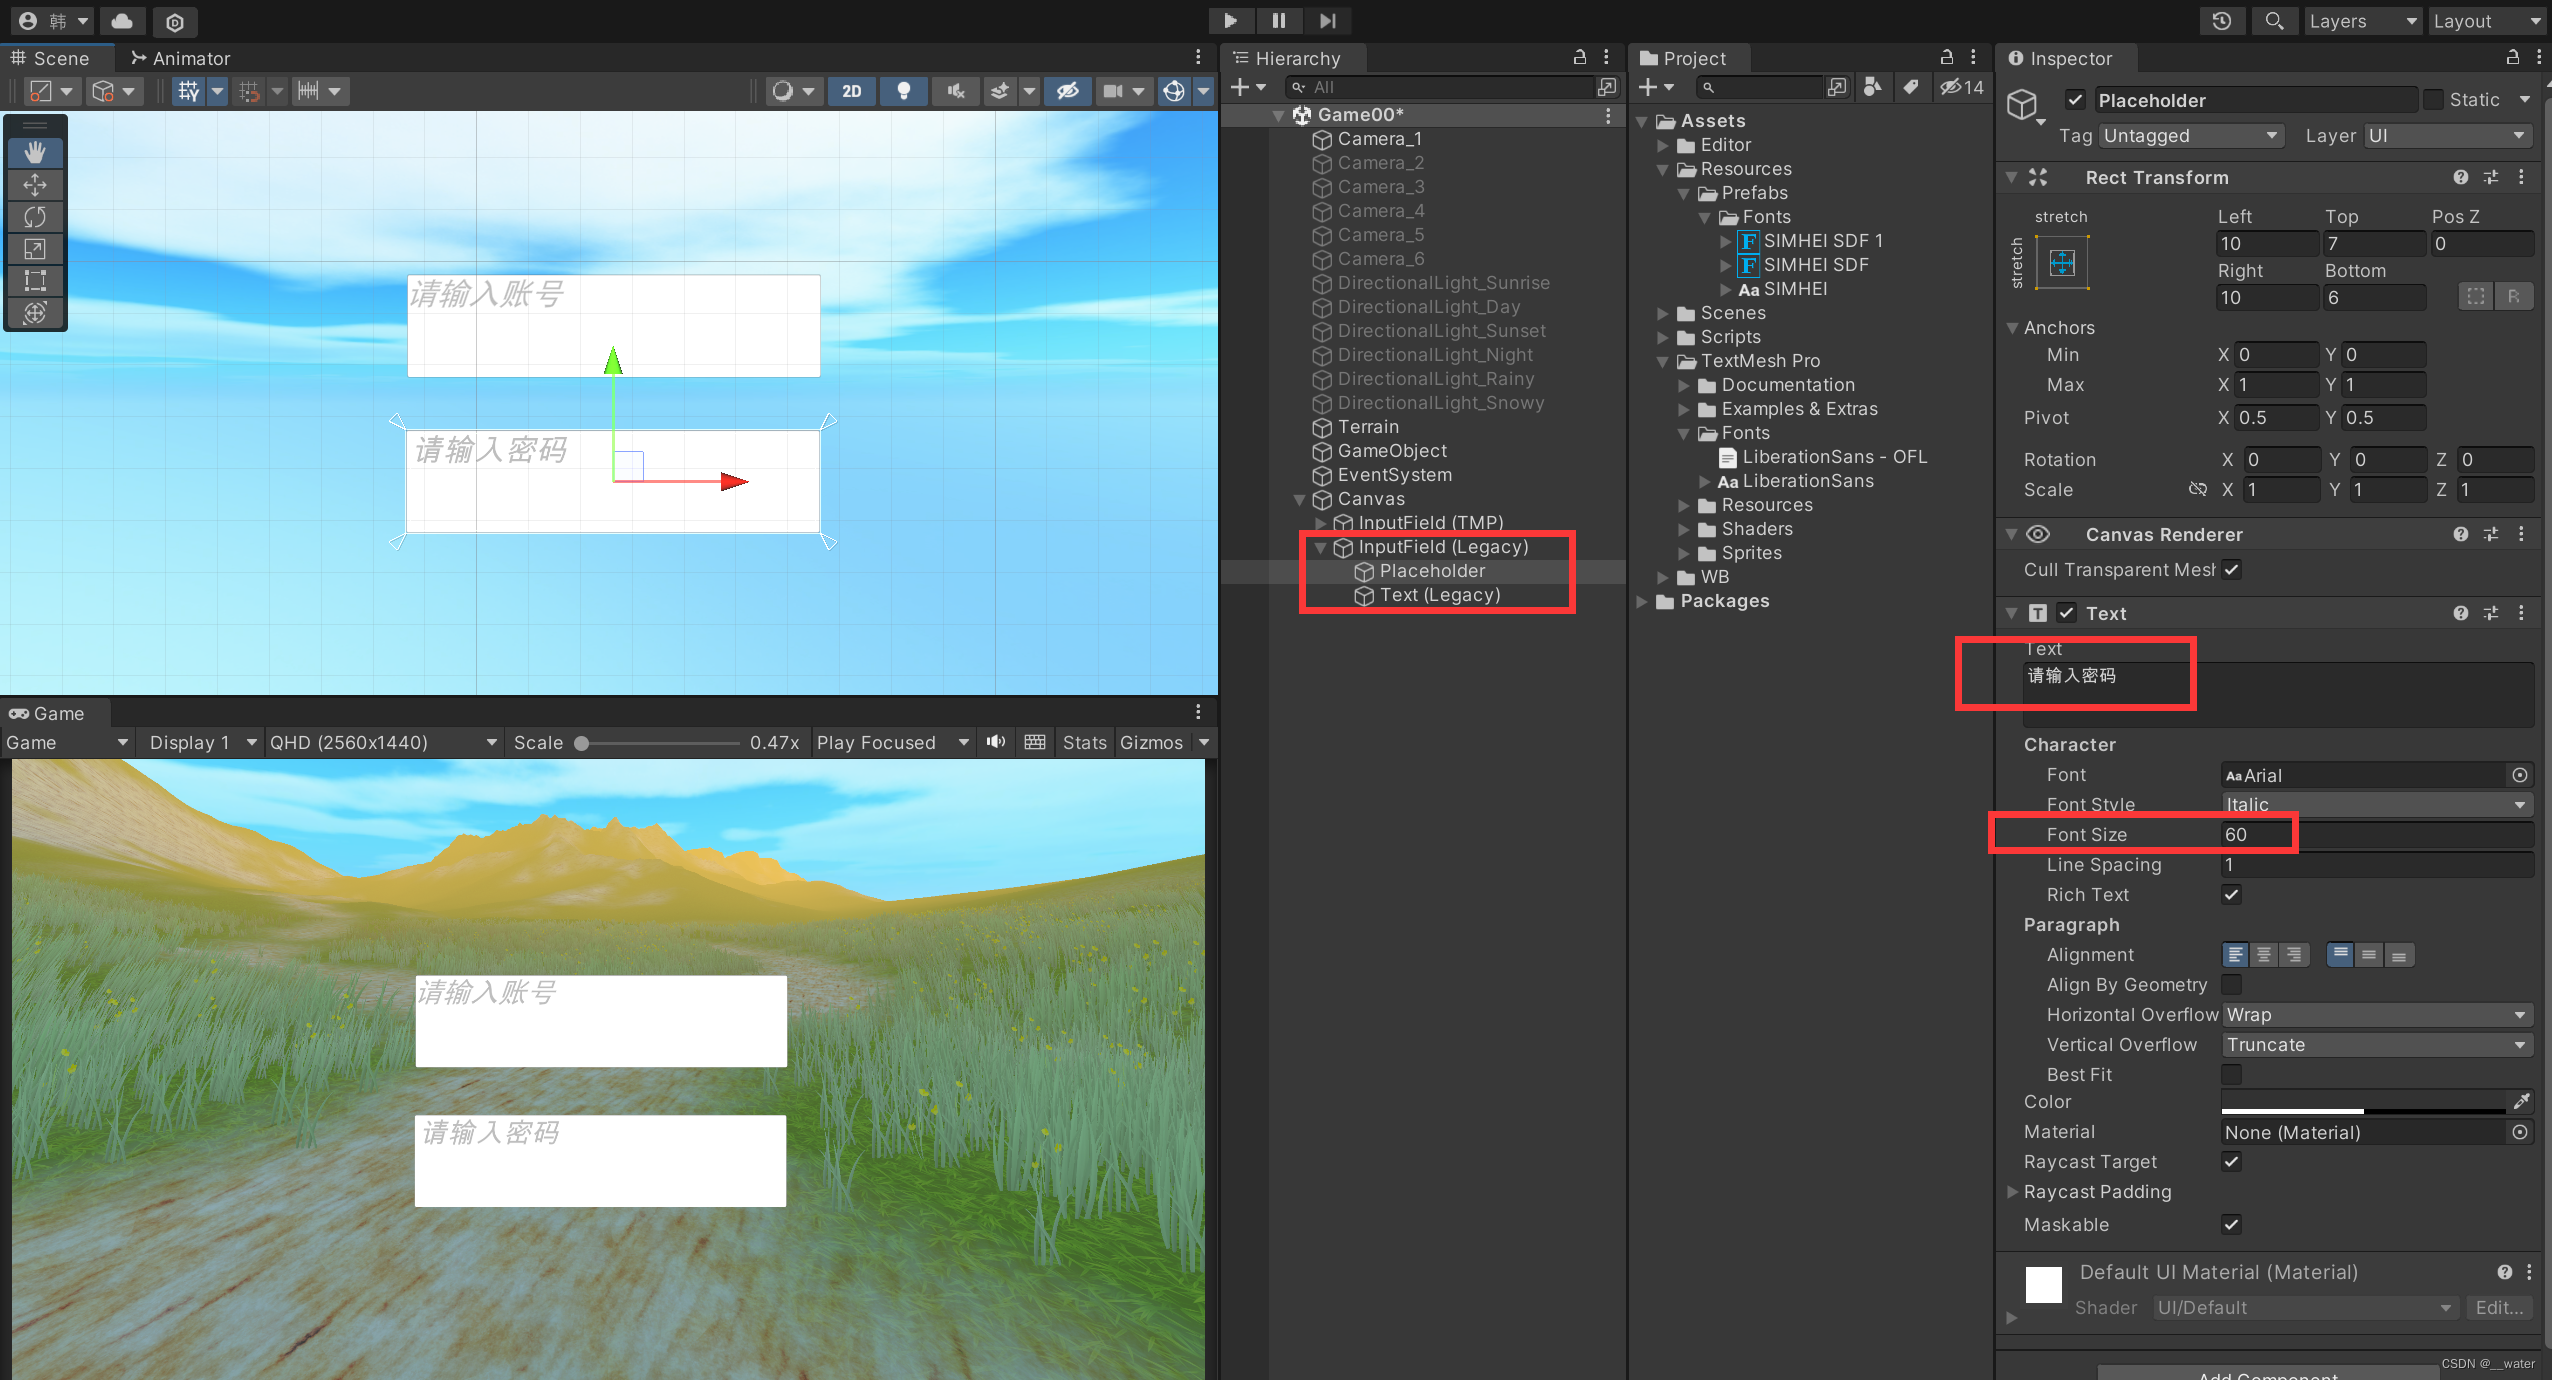Select the Rect tool in scene toolbar

(x=35, y=281)
